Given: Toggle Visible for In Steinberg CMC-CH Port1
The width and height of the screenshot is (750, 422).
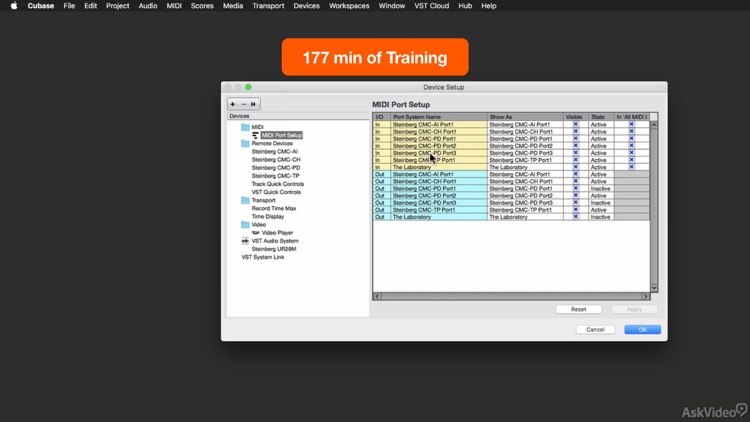Looking at the screenshot, I should tap(575, 132).
